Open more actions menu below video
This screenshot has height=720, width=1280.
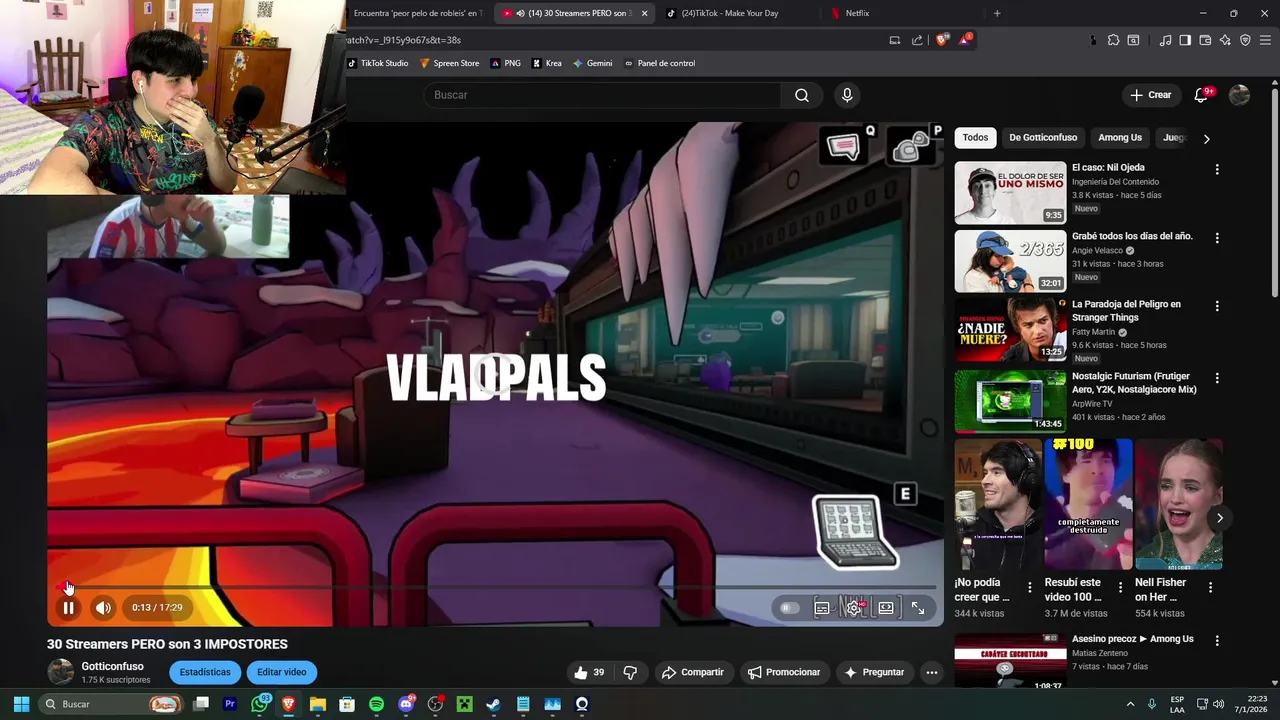[x=932, y=673]
